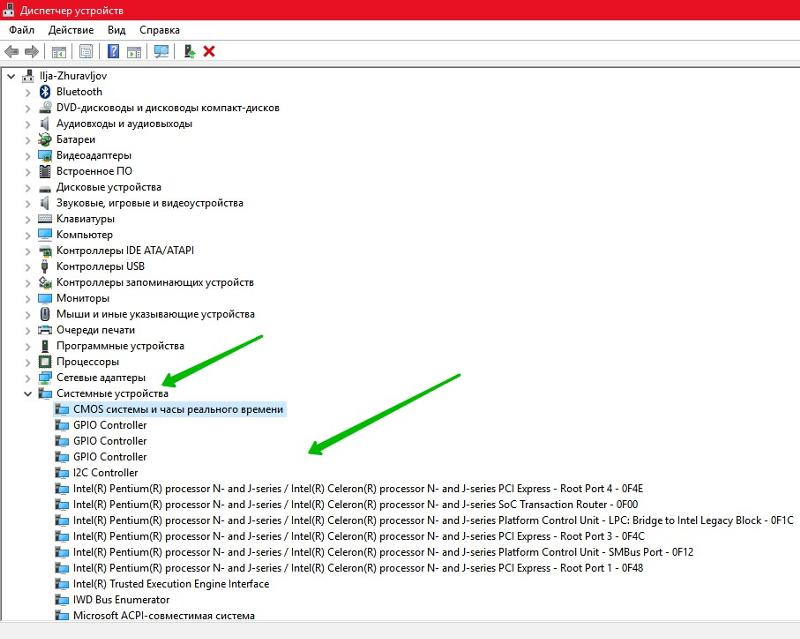Open the Файл menu
This screenshot has height=639, width=800.
click(x=21, y=30)
